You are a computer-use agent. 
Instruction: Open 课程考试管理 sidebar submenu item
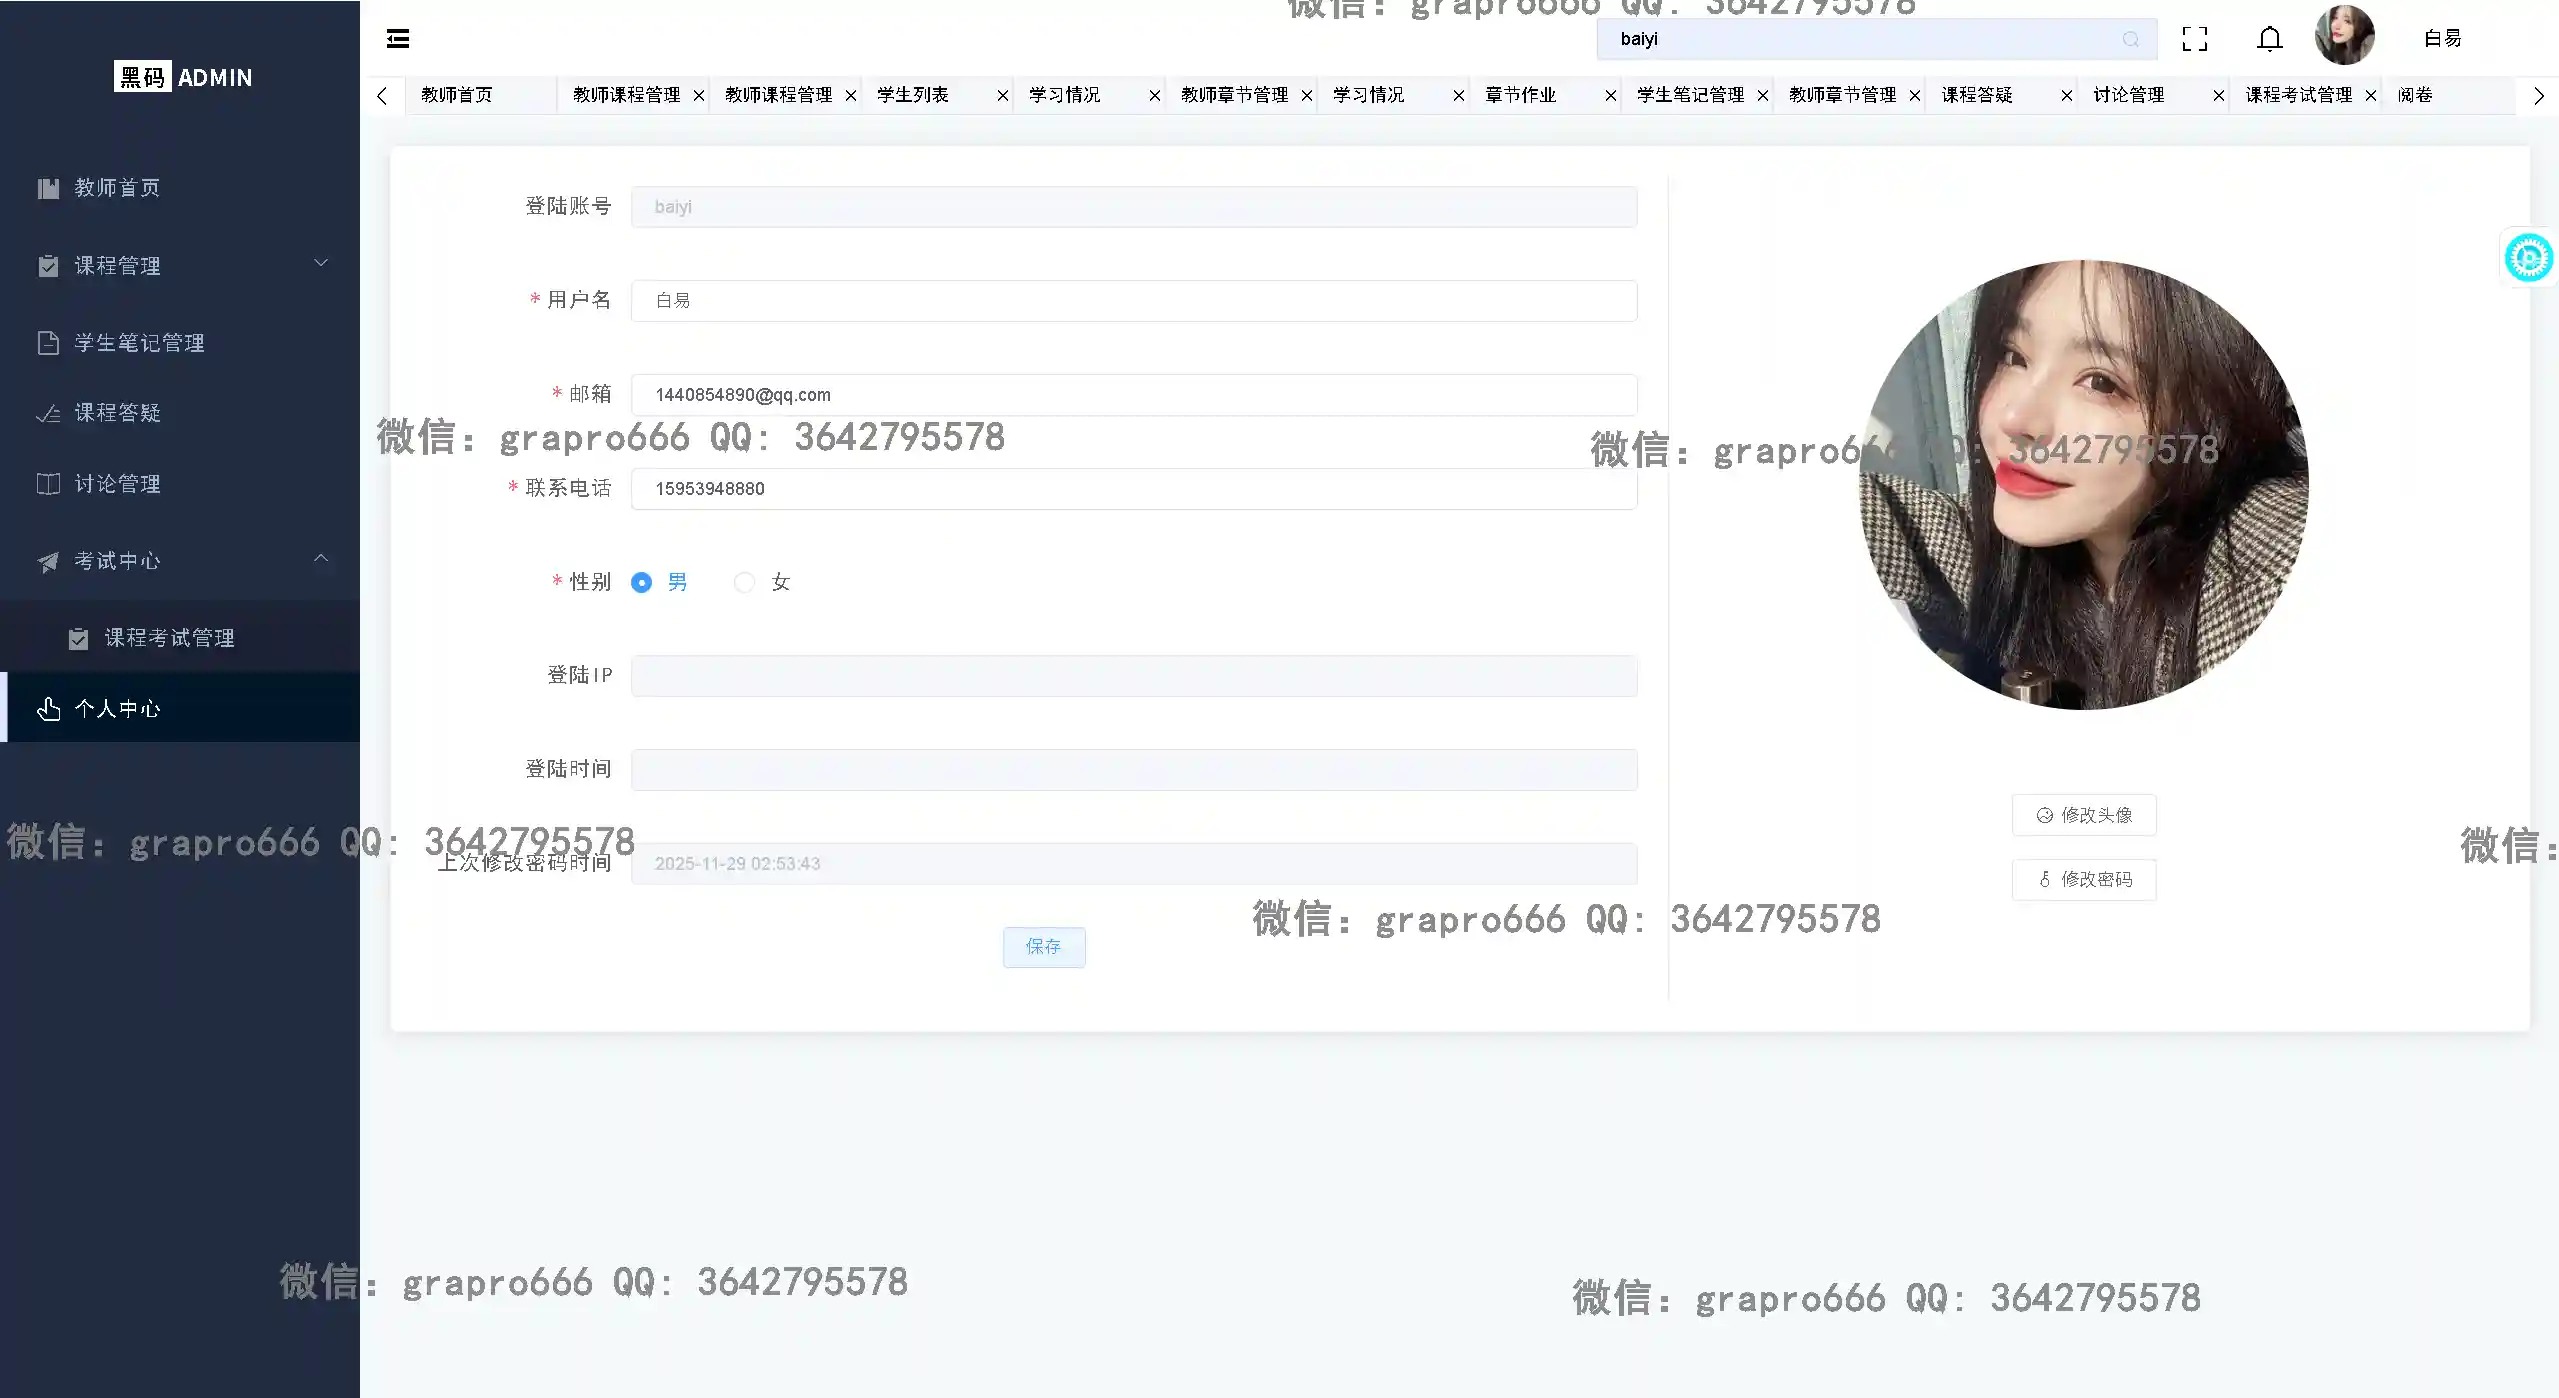click(169, 638)
